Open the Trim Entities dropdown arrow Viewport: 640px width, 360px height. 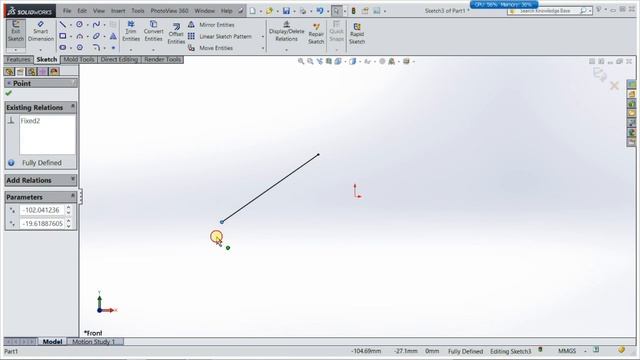(x=131, y=50)
